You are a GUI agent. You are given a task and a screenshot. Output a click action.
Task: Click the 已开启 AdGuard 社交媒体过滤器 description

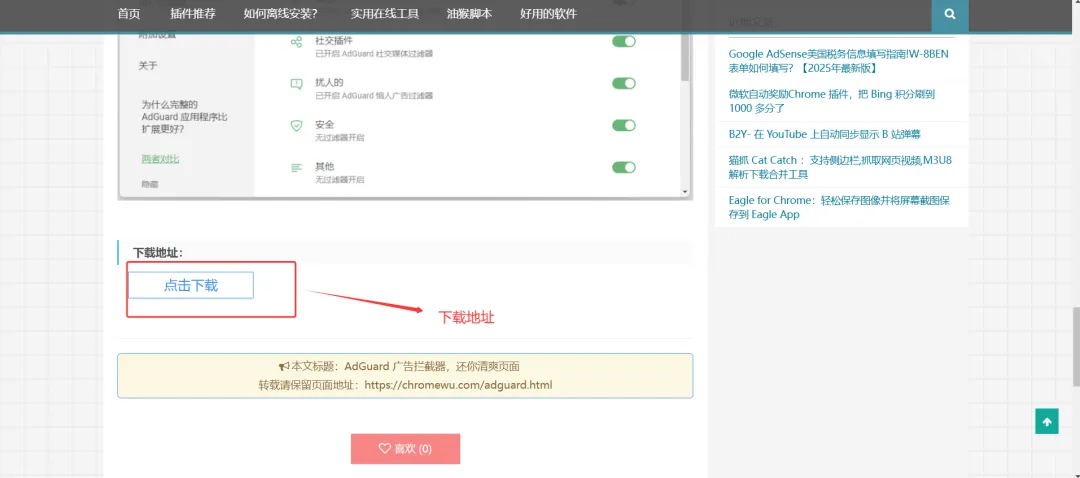pos(374,54)
